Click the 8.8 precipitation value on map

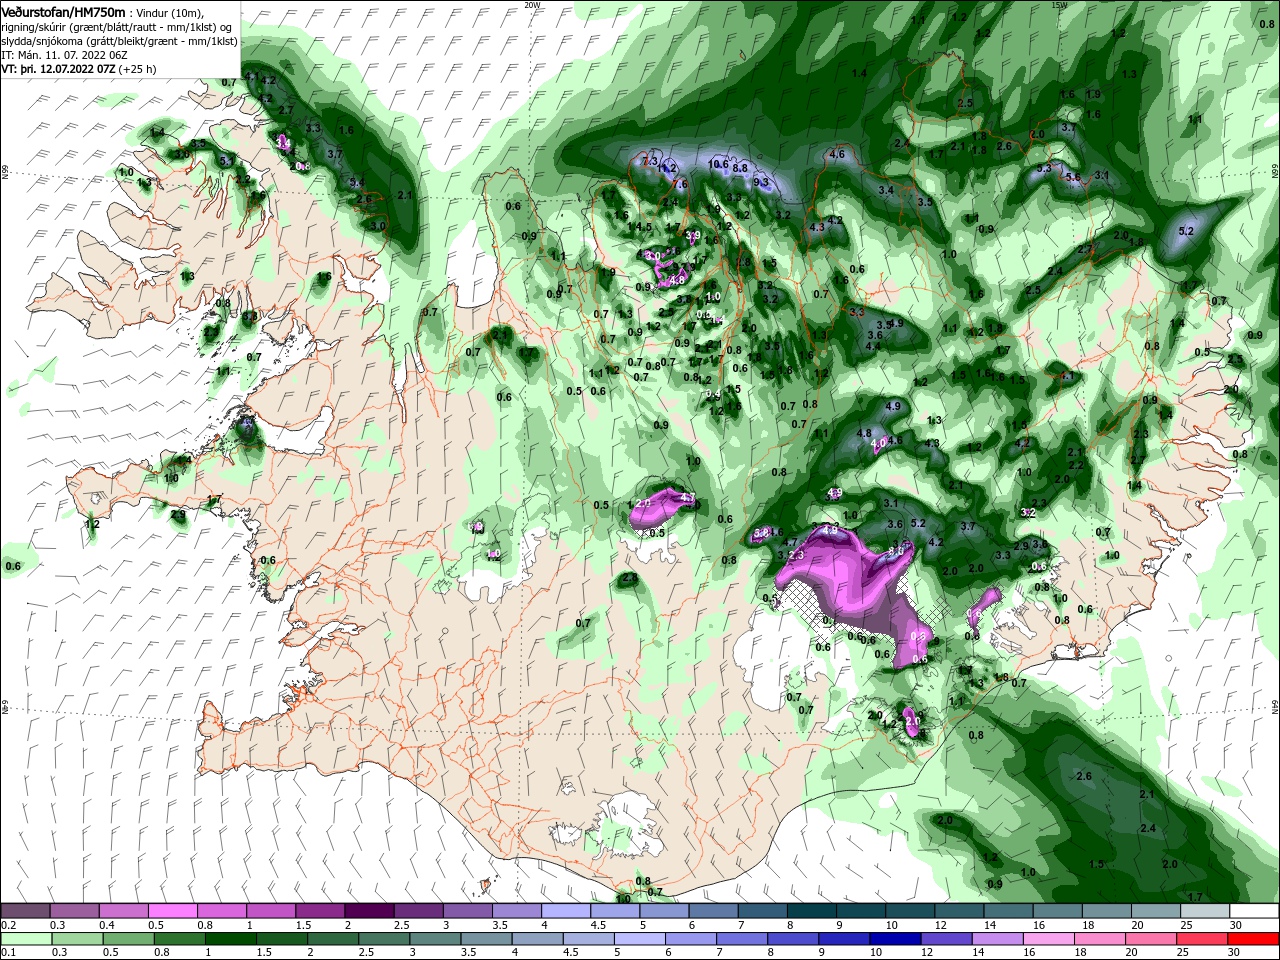click(740, 169)
